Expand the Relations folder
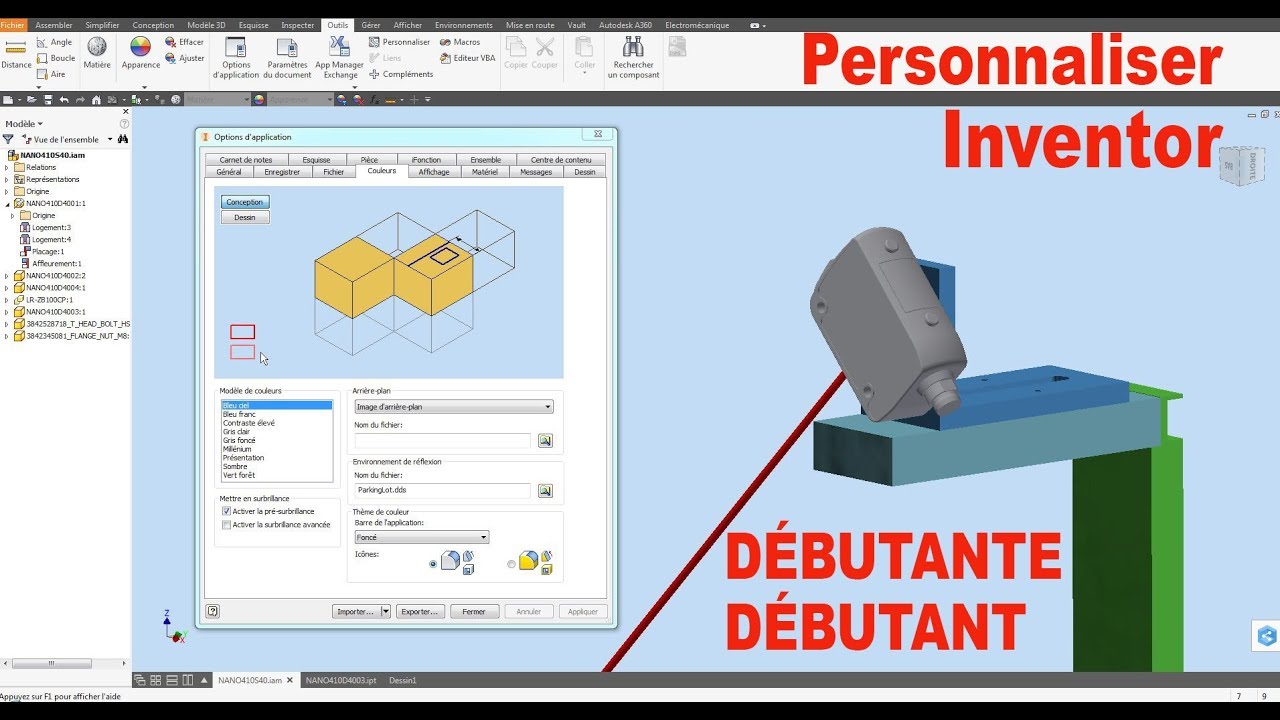The height and width of the screenshot is (720, 1280). tap(7, 167)
